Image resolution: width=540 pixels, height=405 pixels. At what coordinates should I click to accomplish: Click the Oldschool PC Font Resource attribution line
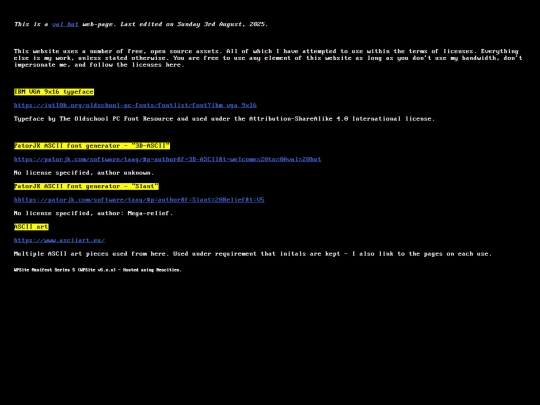(224, 119)
